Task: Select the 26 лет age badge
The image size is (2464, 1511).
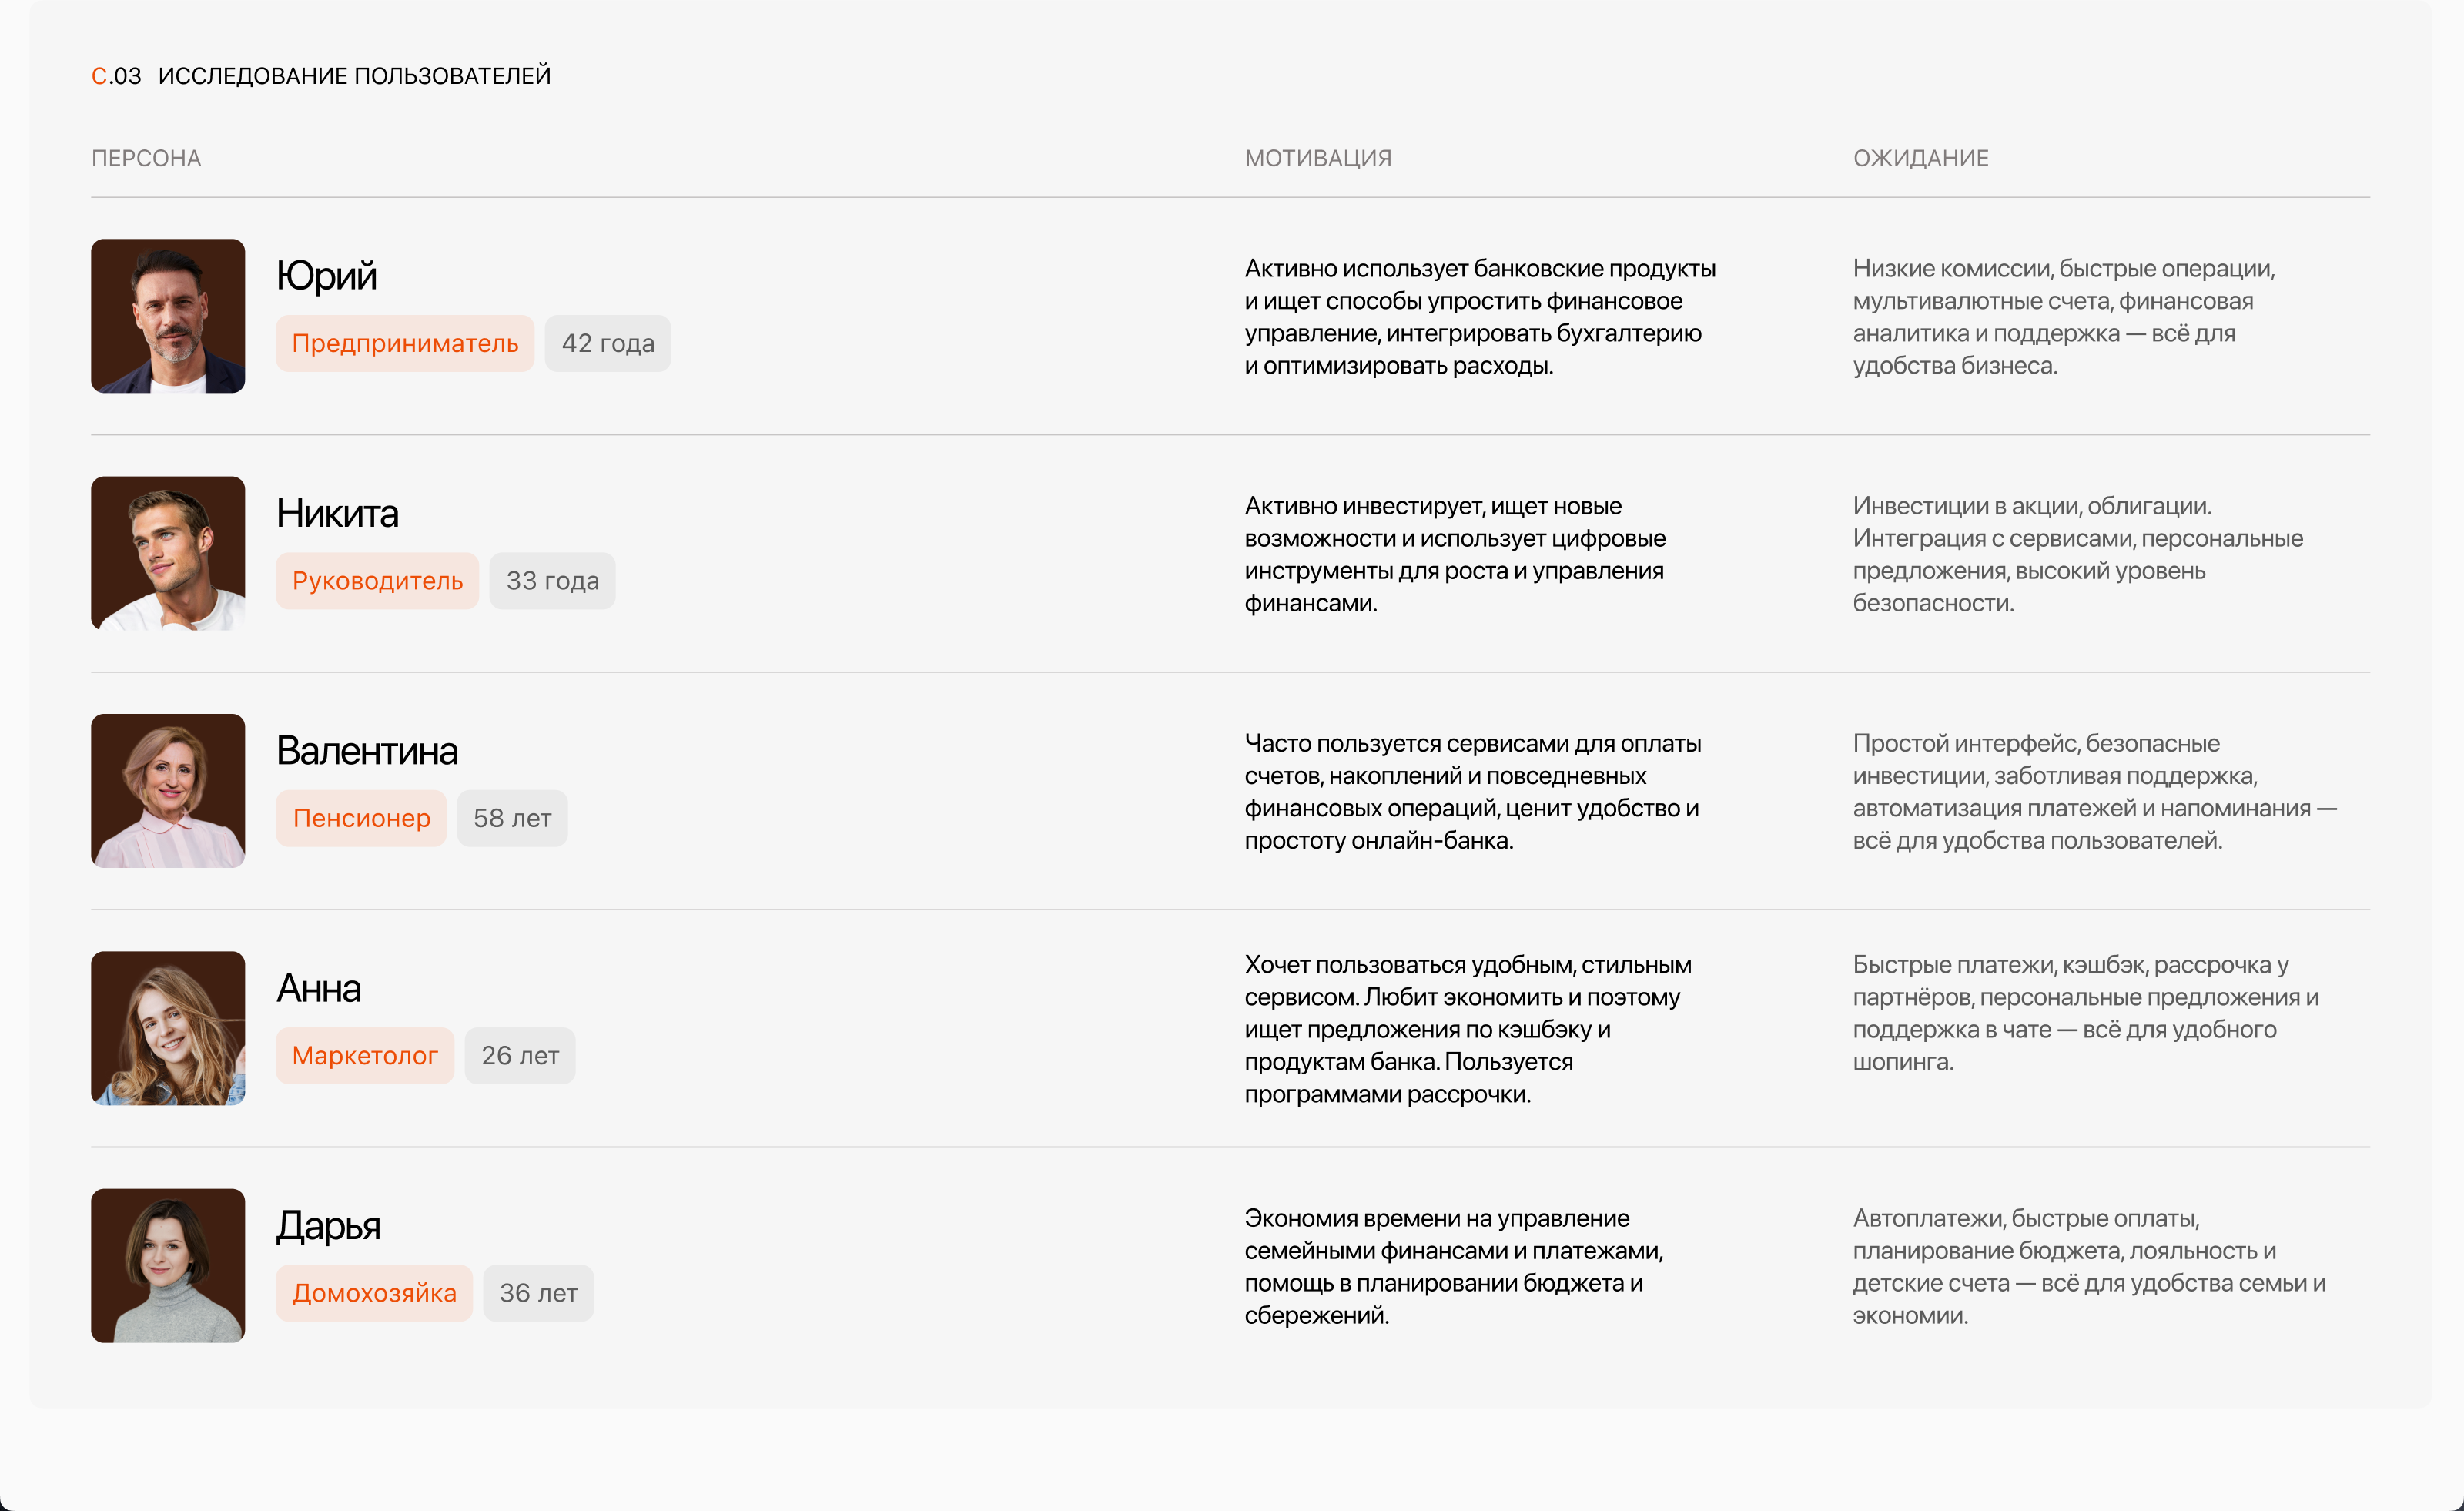Action: tap(520, 1056)
